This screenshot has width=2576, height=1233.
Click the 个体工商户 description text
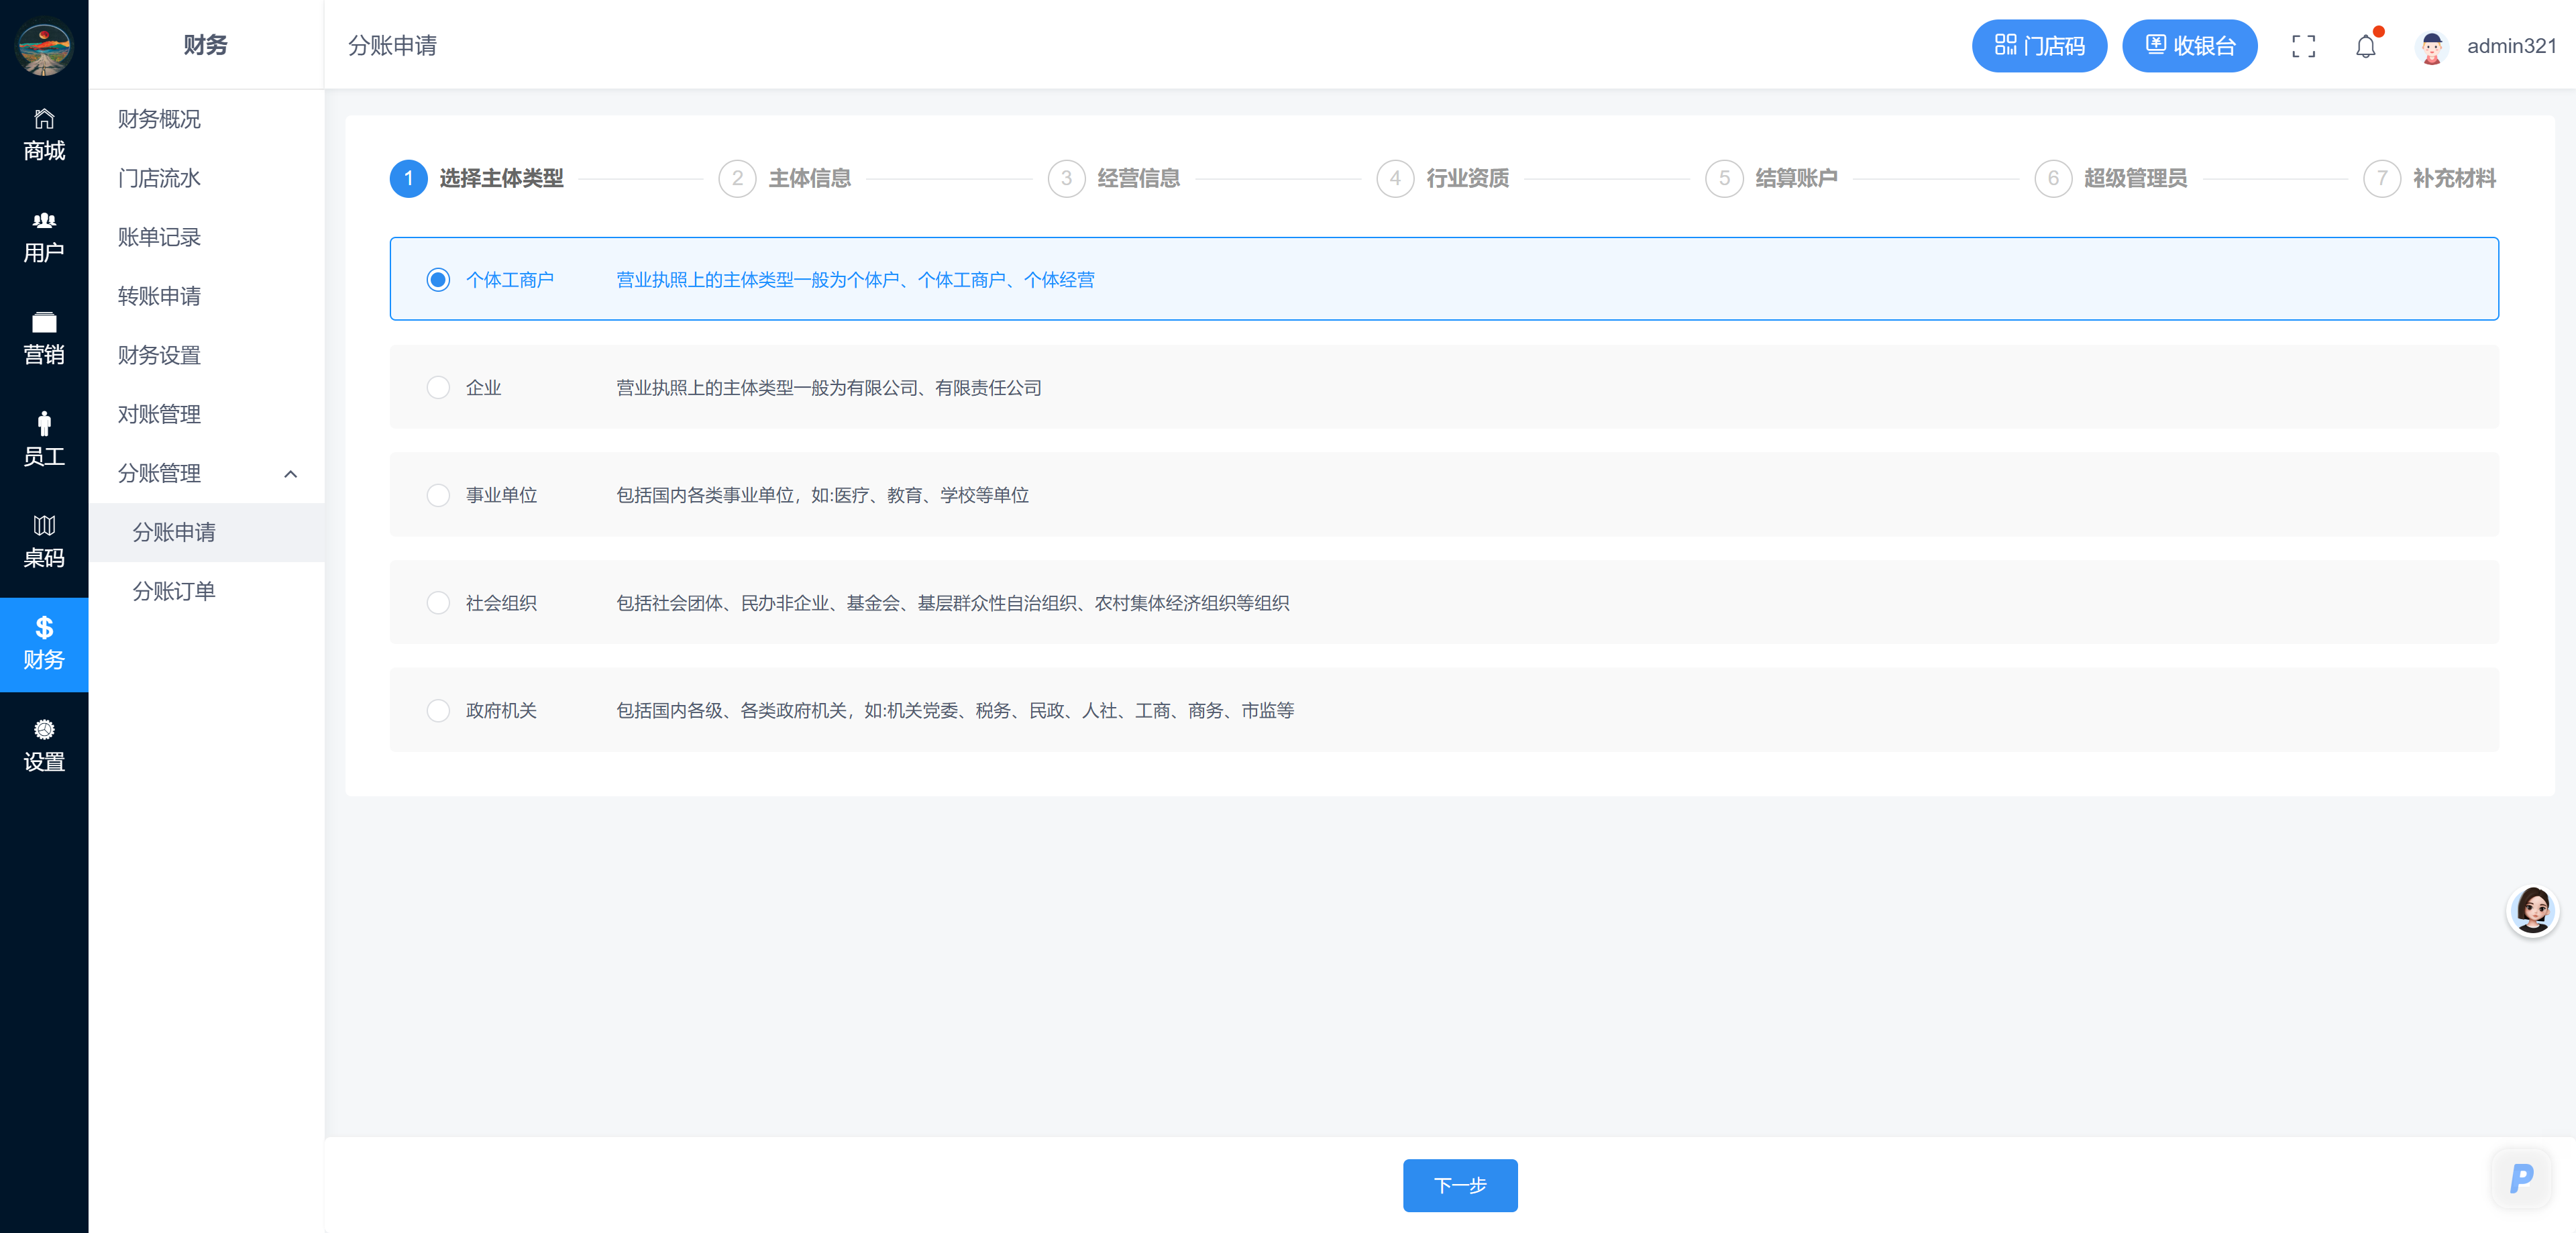pyautogui.click(x=855, y=280)
